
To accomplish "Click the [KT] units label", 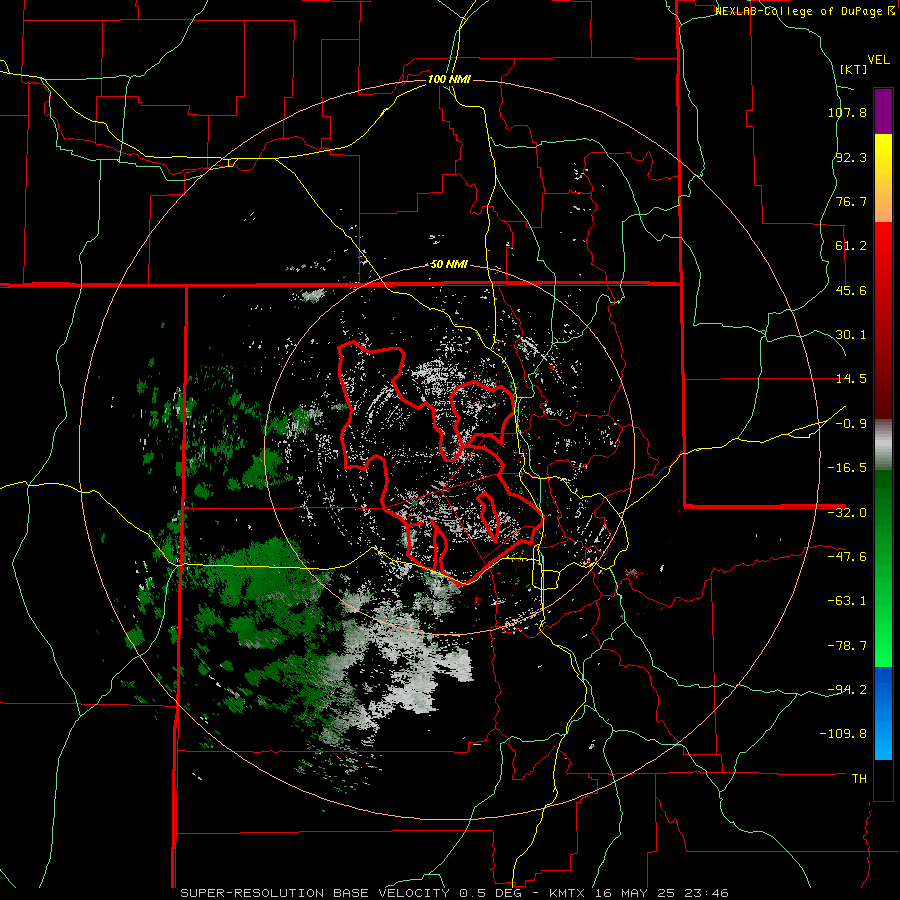I will [x=853, y=69].
